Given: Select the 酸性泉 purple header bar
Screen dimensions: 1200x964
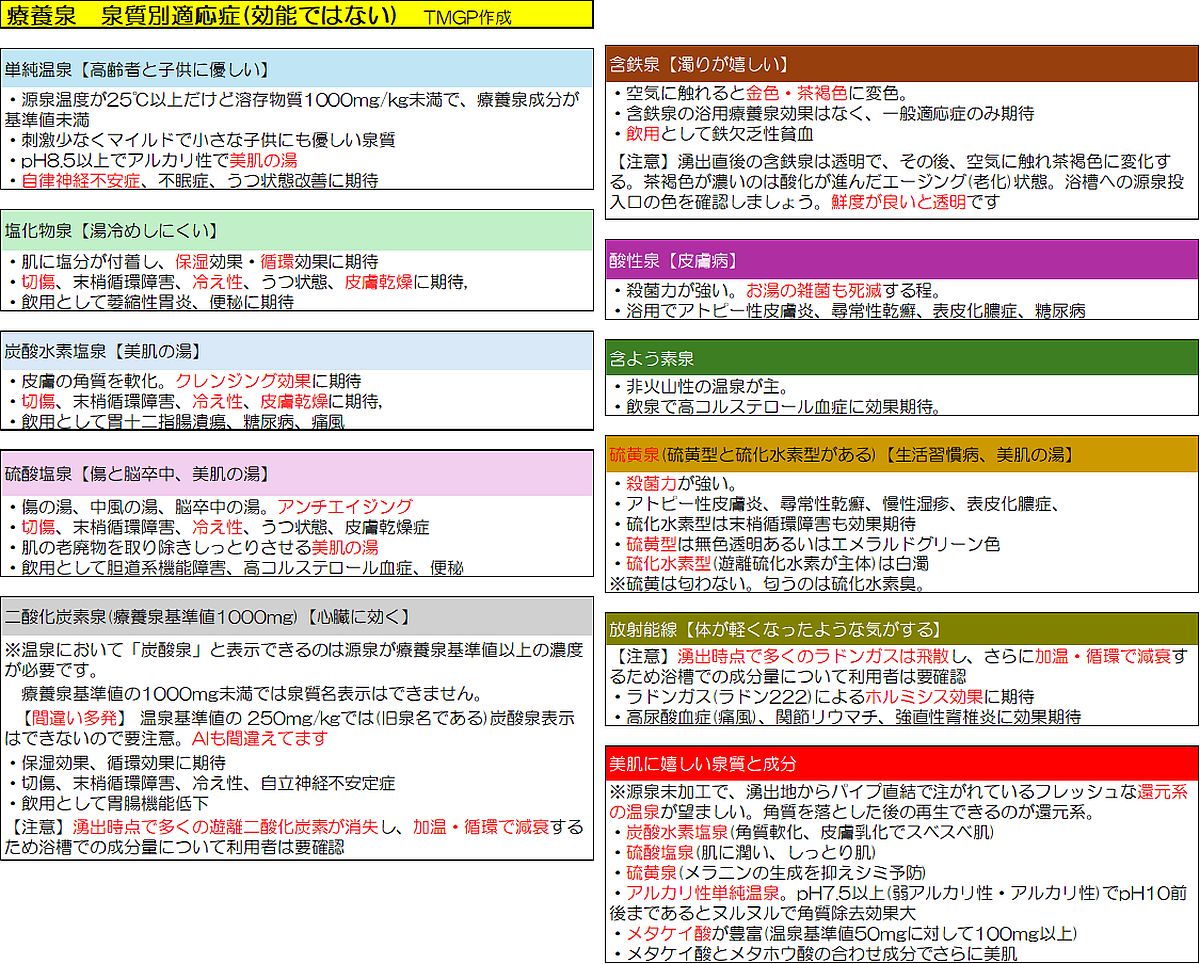Looking at the screenshot, I should 901,261.
